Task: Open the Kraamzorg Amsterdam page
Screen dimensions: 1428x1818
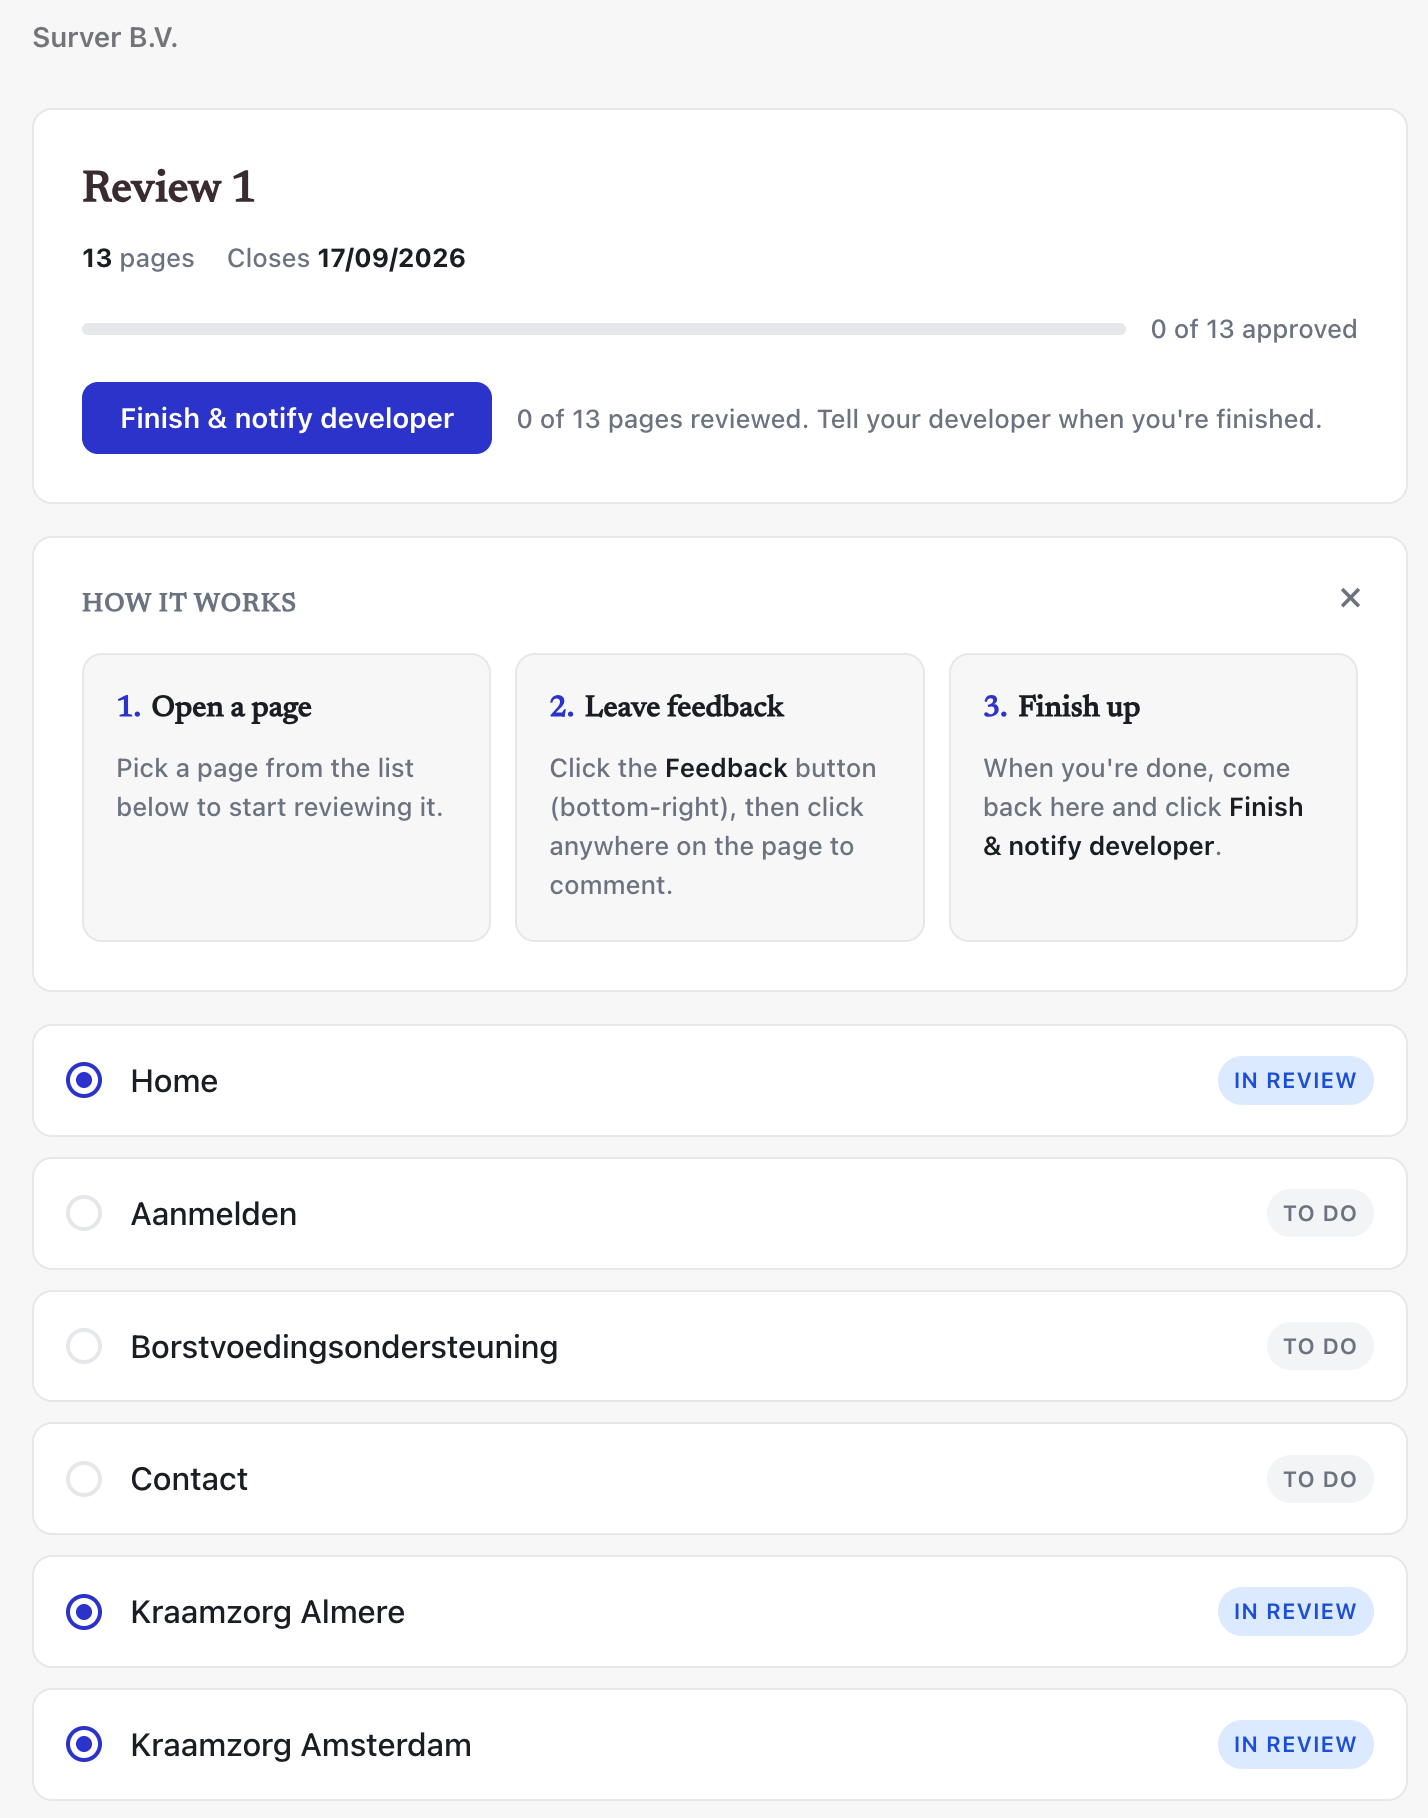Action: point(301,1745)
